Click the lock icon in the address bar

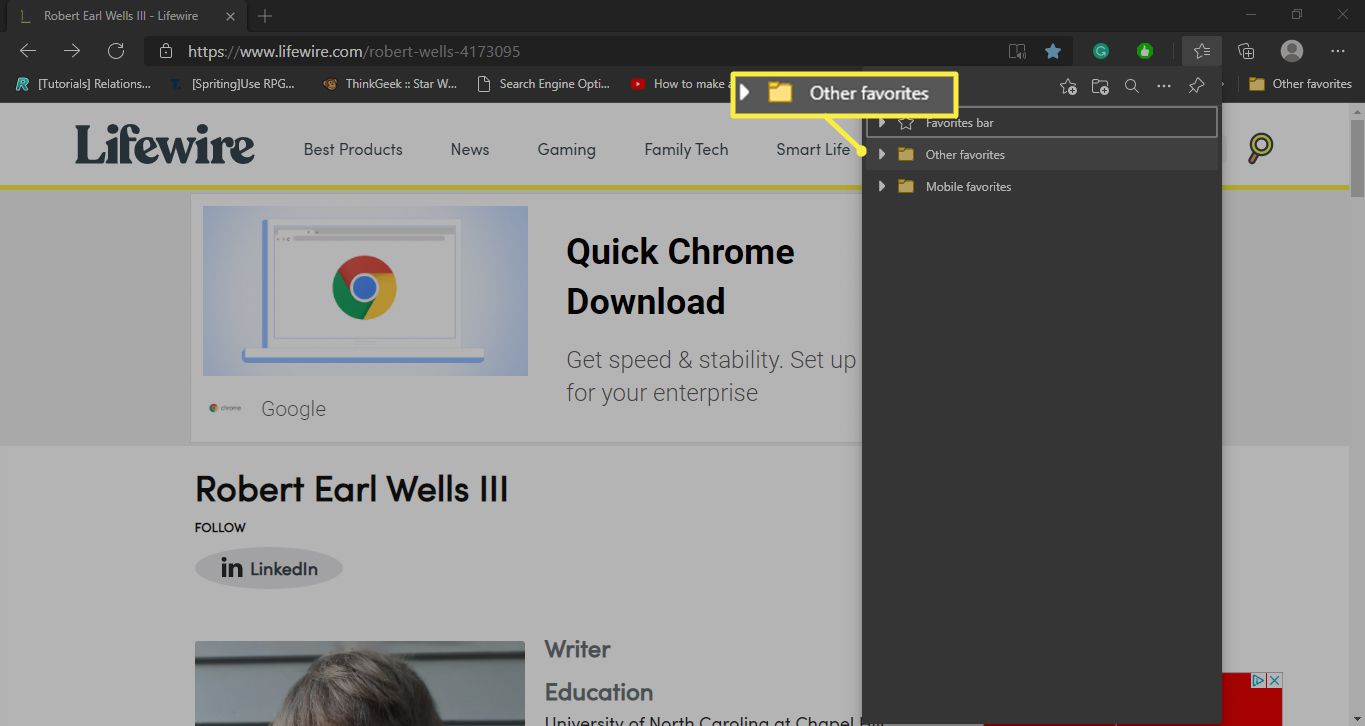[168, 51]
